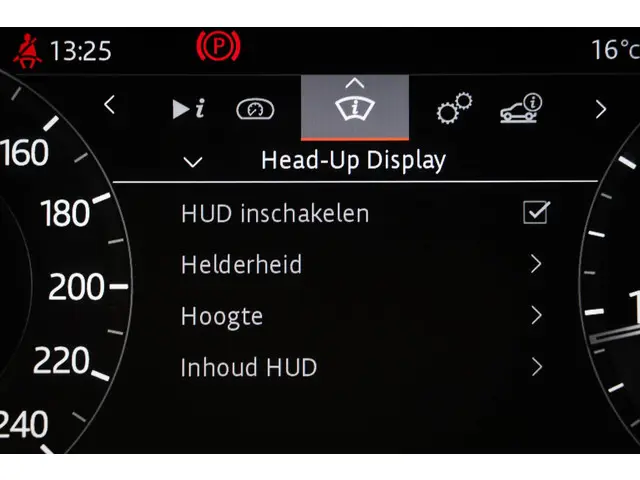Click the 13:25 clock display

[x=80, y=51]
